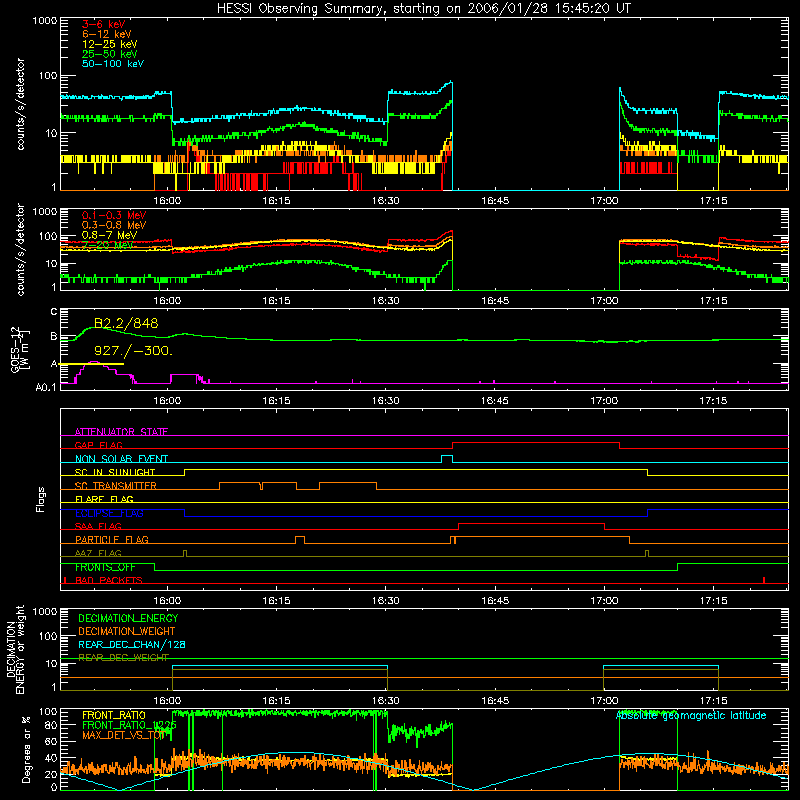Click the 0.1-0.3 MeV legend label

[x=114, y=215]
